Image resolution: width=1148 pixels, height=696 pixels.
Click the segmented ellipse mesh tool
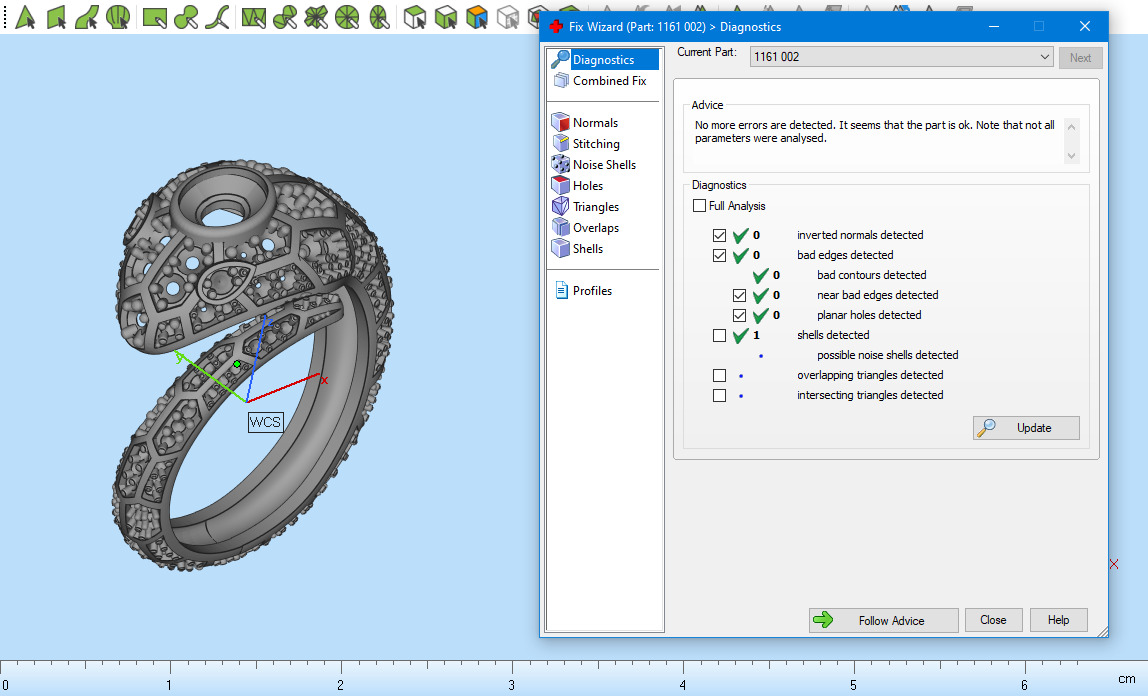tap(379, 17)
